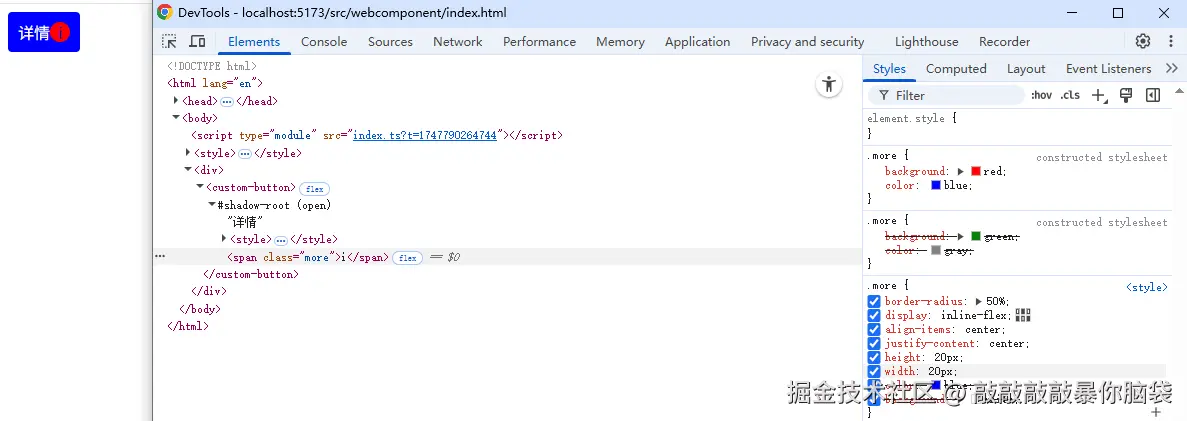Collapse the custom-button element node

point(200,187)
